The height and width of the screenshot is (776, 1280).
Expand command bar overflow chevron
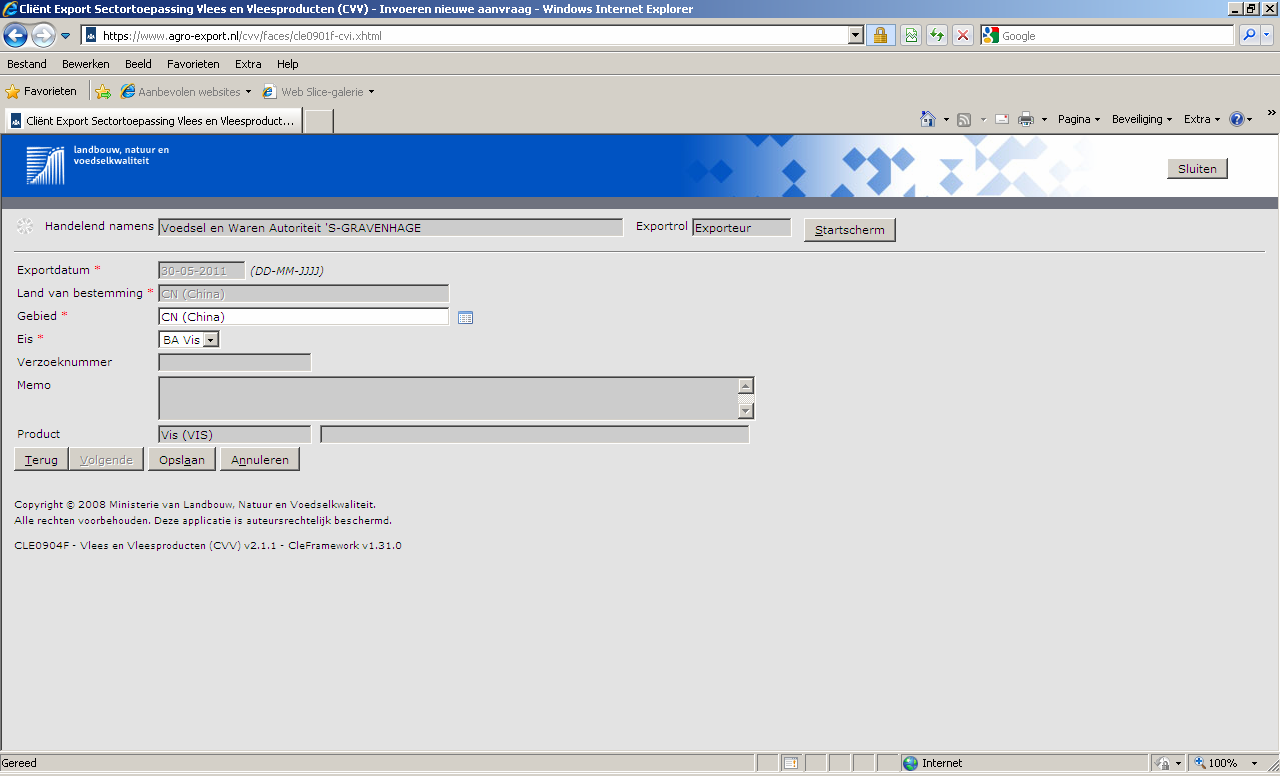[1272, 112]
